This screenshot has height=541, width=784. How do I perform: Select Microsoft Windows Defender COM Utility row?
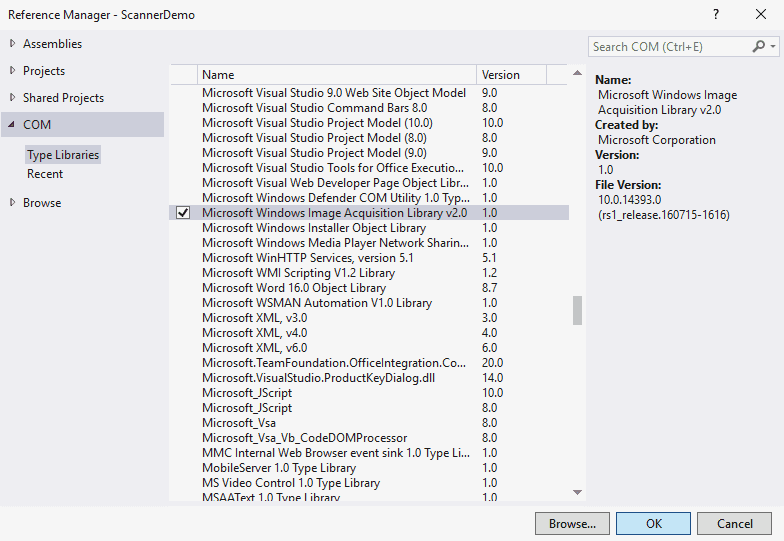369,198
